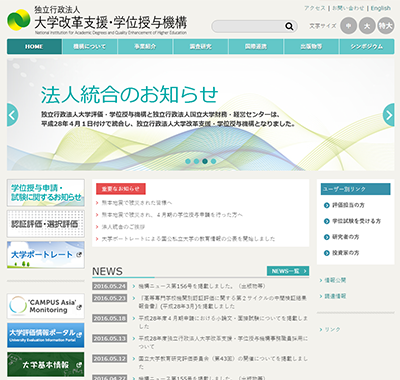Click the NEWS一覧 button
This screenshot has width=400, height=380.
pos(288,271)
